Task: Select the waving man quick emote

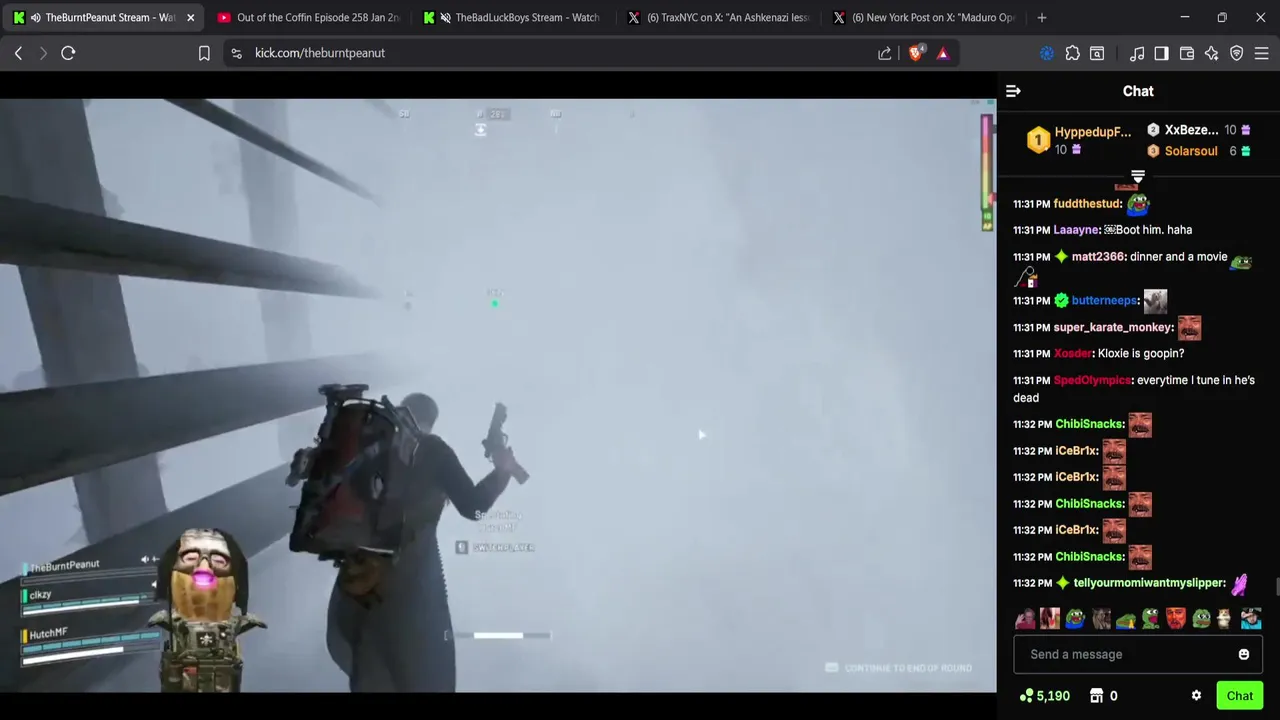Action: [1025, 619]
